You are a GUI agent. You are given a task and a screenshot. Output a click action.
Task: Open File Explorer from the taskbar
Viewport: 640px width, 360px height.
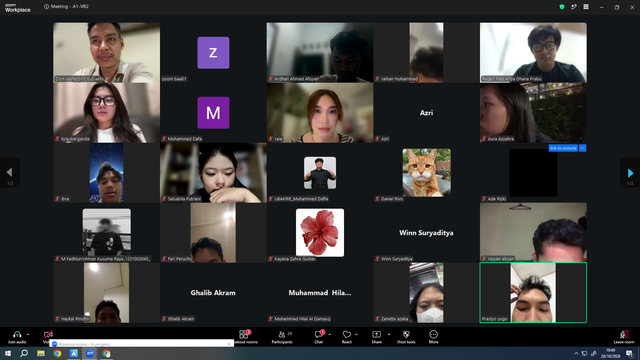point(41,353)
